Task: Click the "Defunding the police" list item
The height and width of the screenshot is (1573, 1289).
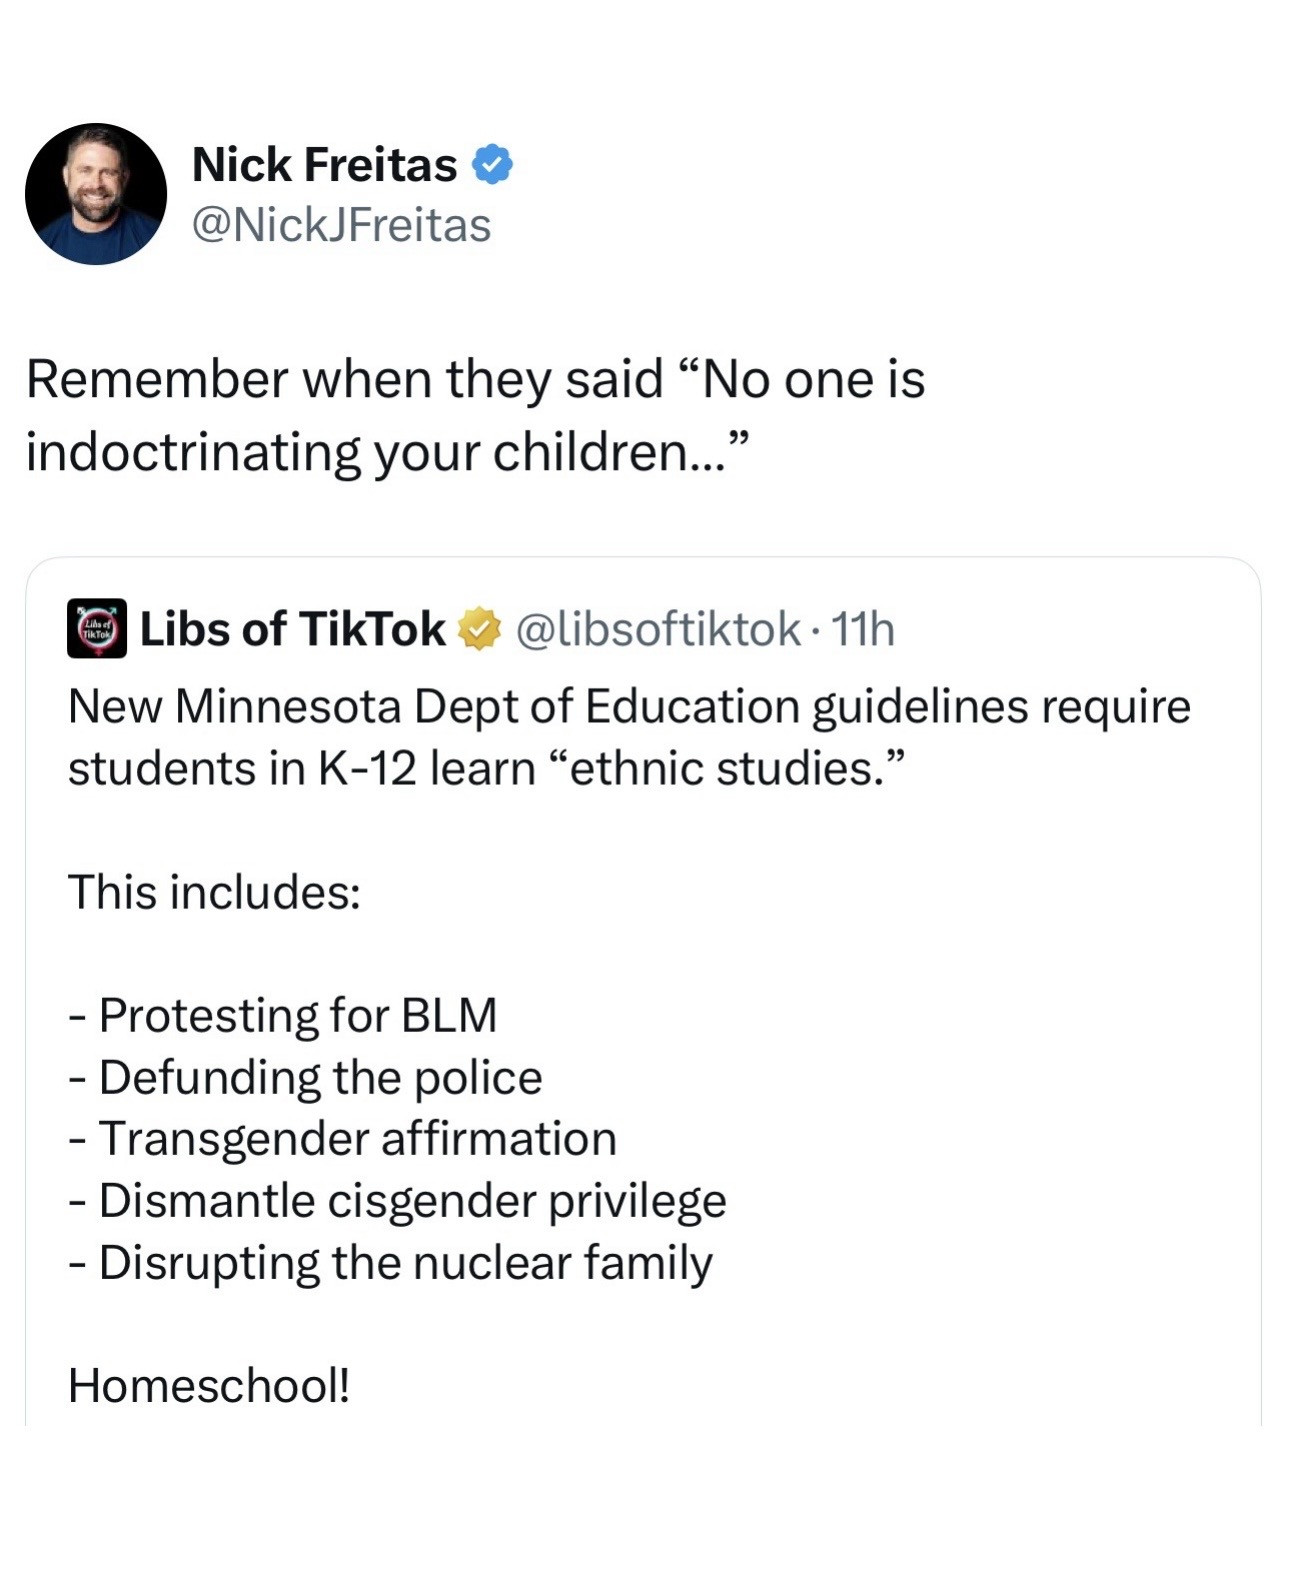Action: pyautogui.click(x=320, y=1078)
